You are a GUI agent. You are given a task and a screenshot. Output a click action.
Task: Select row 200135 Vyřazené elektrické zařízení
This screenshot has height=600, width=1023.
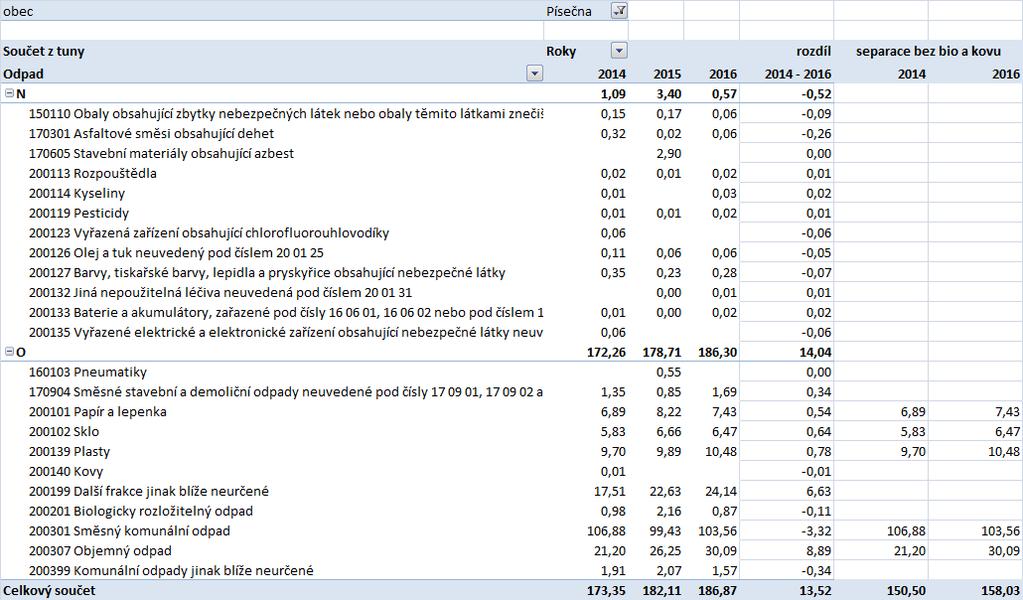[x=286, y=332]
